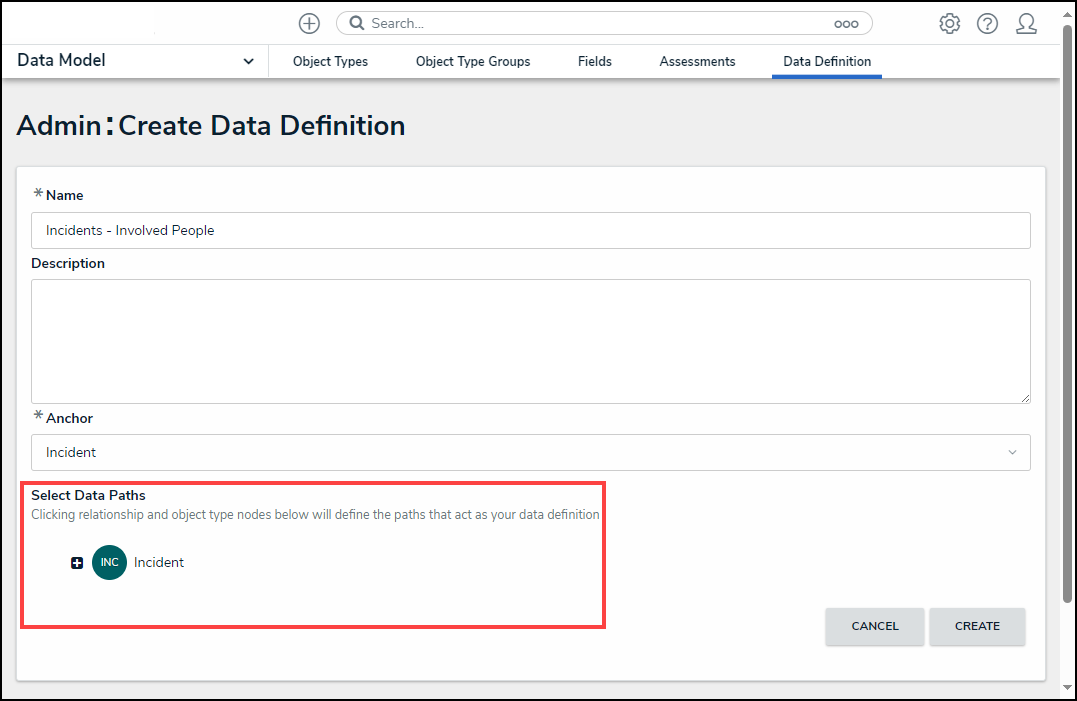Open the settings gear icon
Screen dimensions: 1077x701
949,24
